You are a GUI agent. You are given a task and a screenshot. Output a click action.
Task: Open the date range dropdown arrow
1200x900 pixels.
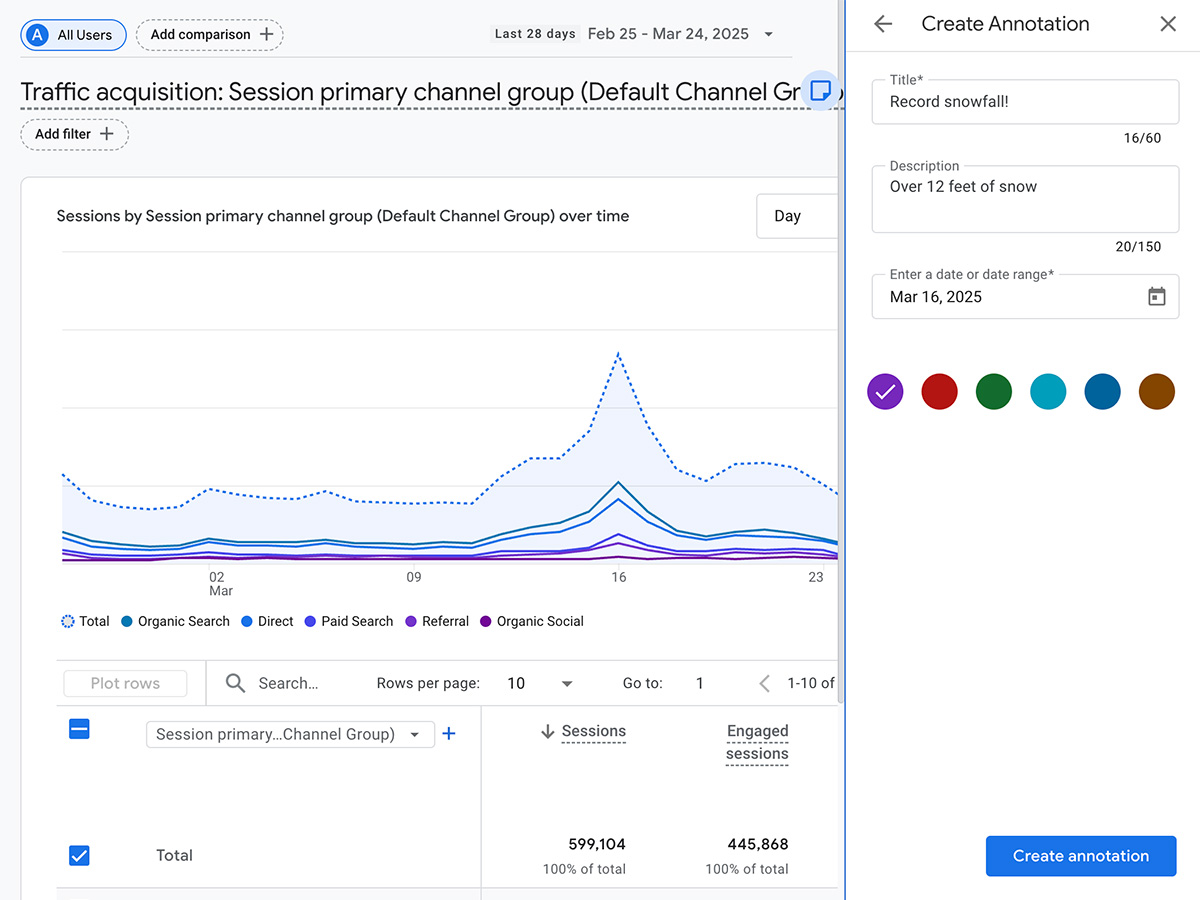click(768, 34)
